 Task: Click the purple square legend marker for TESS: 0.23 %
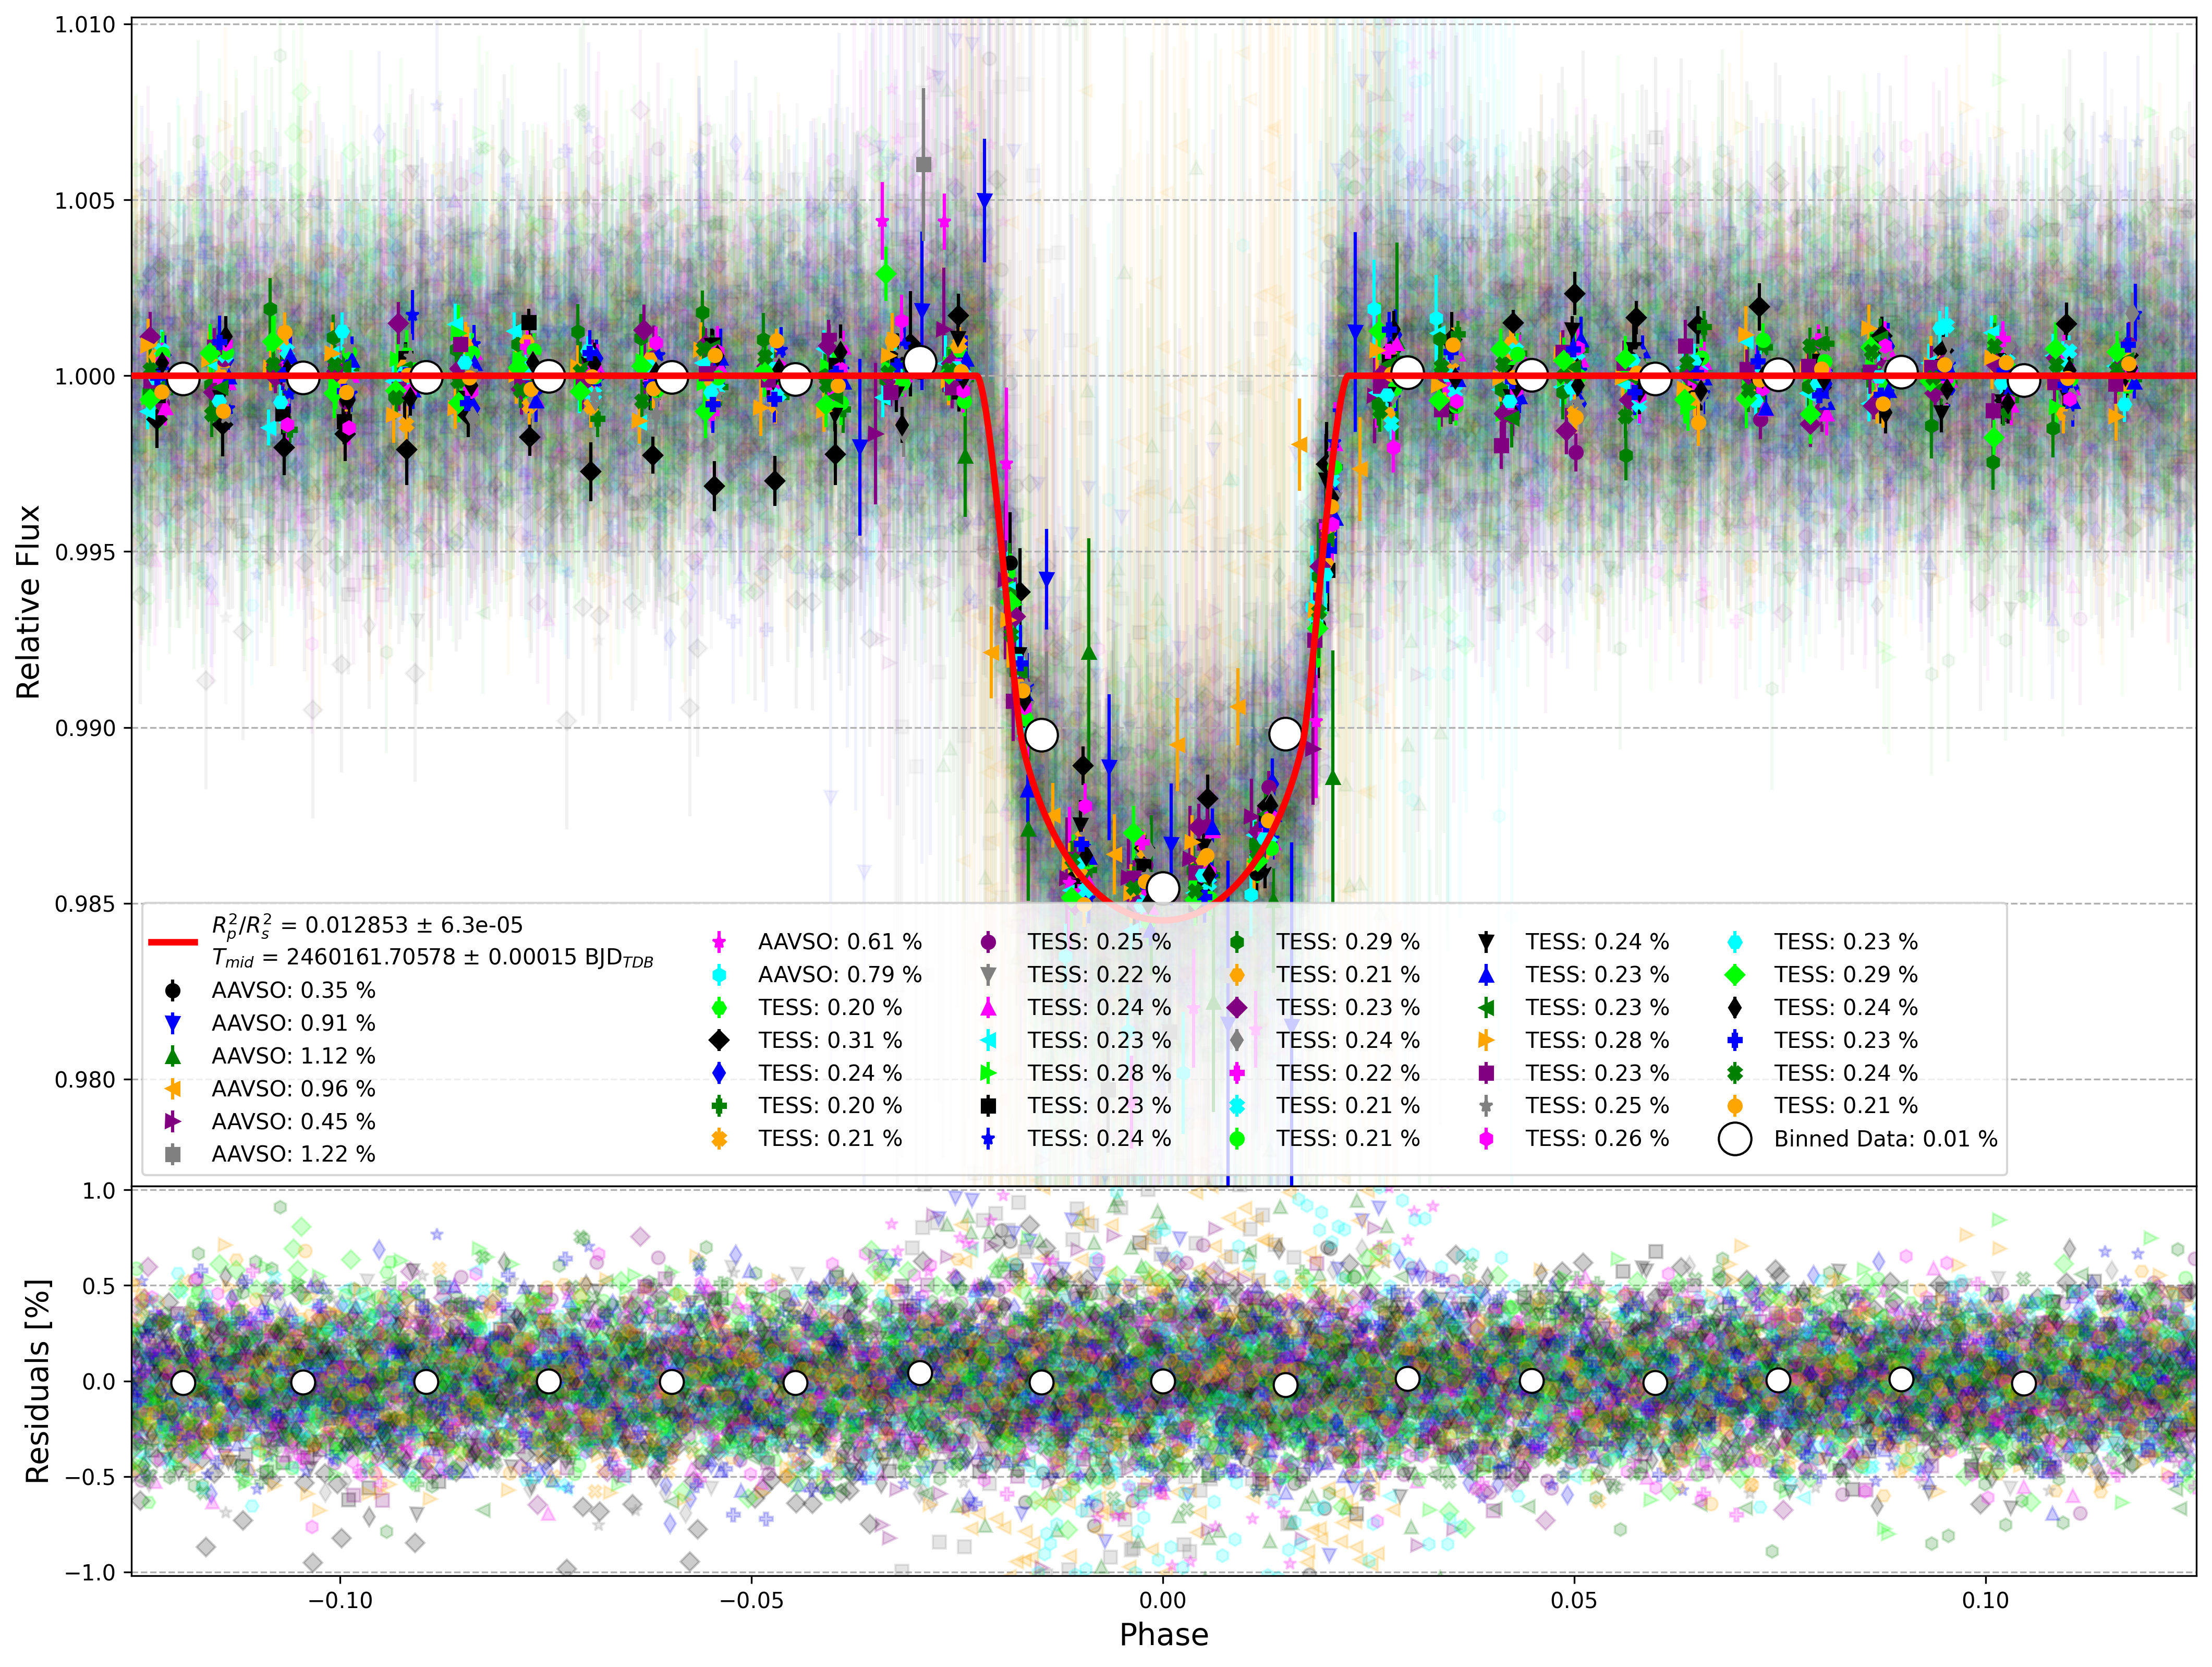point(1486,1073)
